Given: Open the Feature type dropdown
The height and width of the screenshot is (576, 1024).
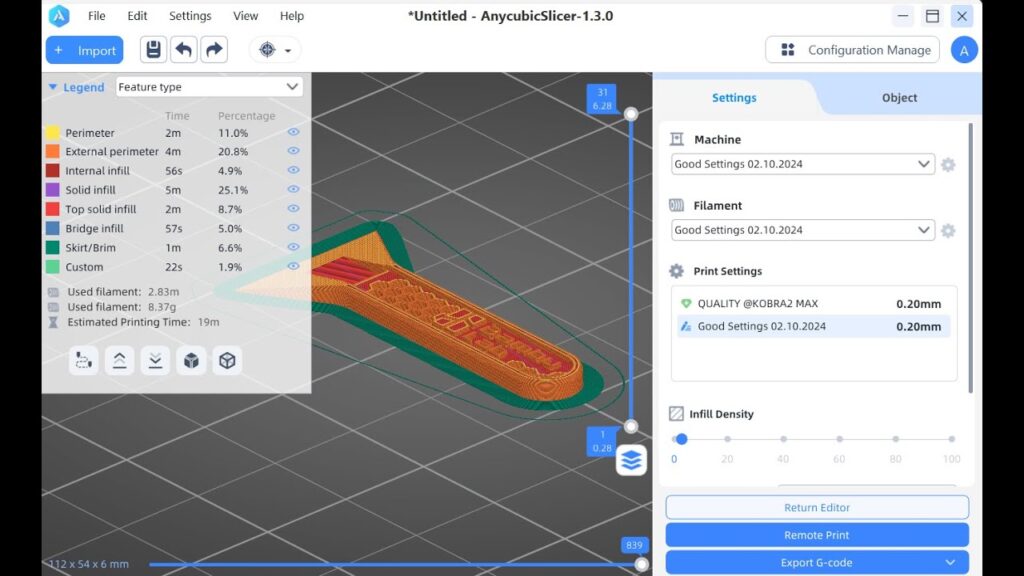Looking at the screenshot, I should coord(209,87).
